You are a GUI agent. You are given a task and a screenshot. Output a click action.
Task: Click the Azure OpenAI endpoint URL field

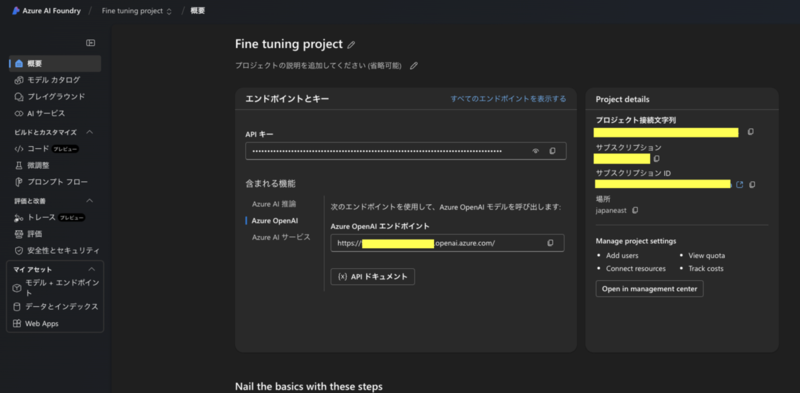click(x=447, y=243)
